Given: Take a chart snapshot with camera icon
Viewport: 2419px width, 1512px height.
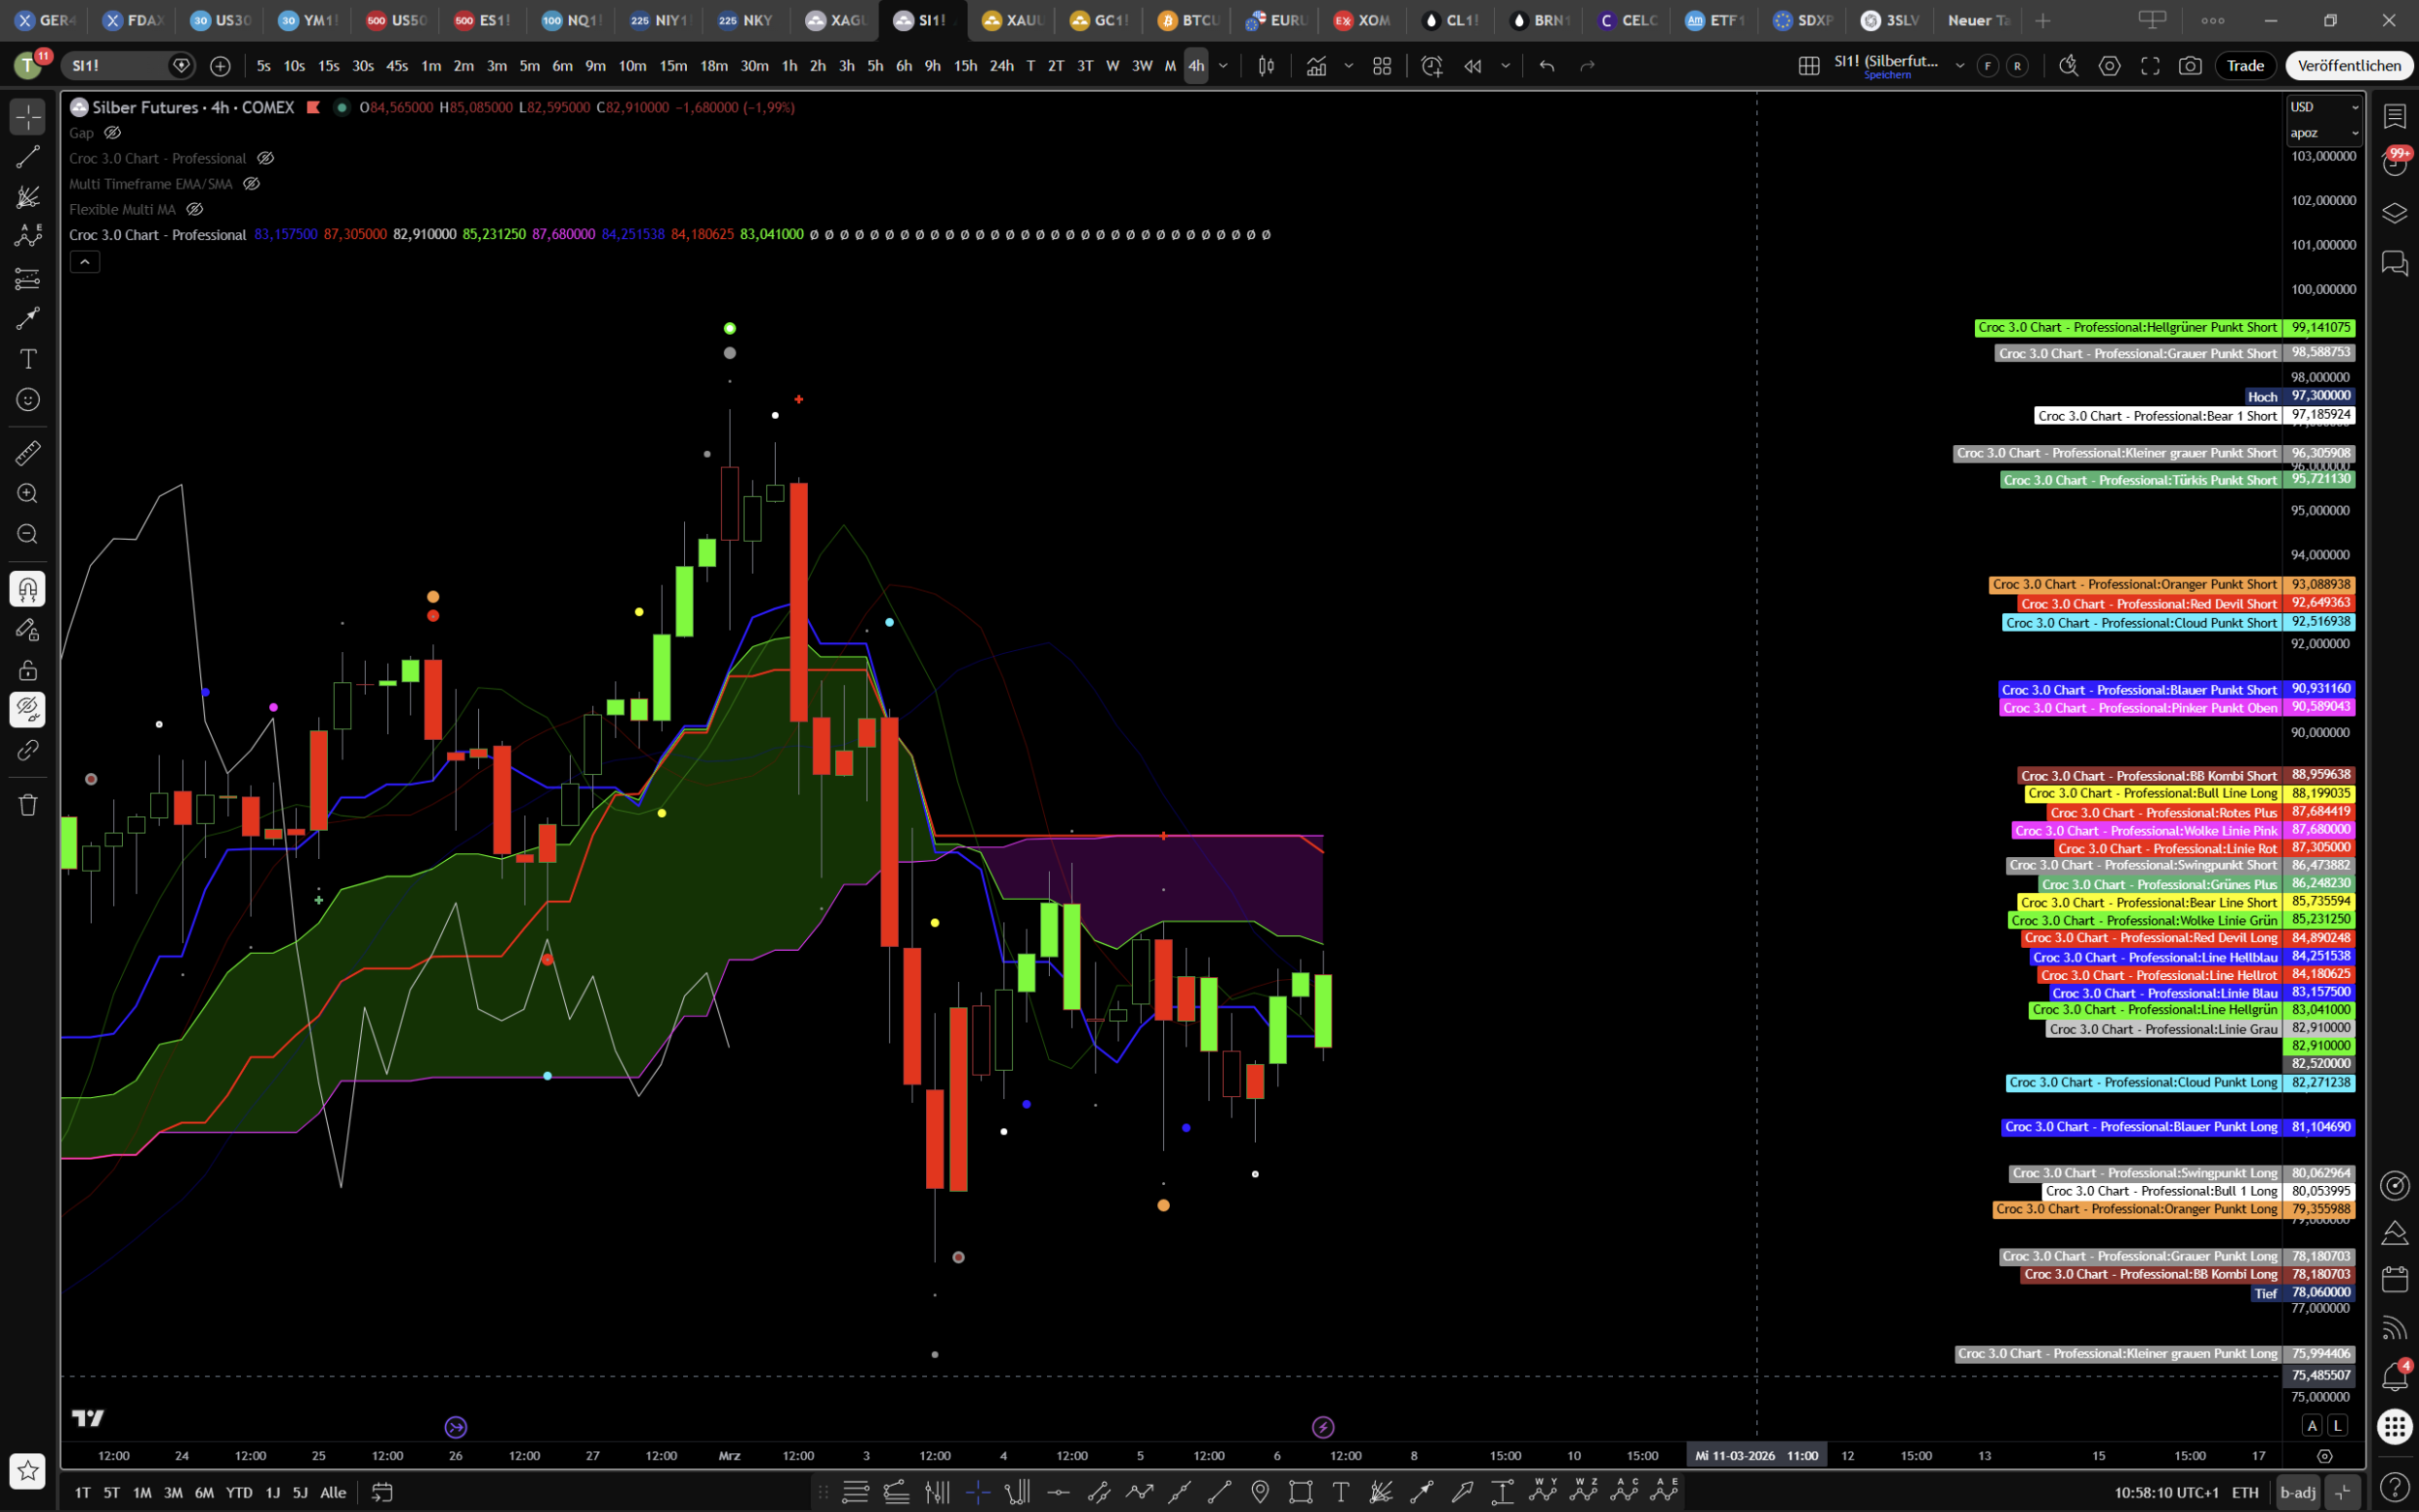Looking at the screenshot, I should coord(2190,66).
